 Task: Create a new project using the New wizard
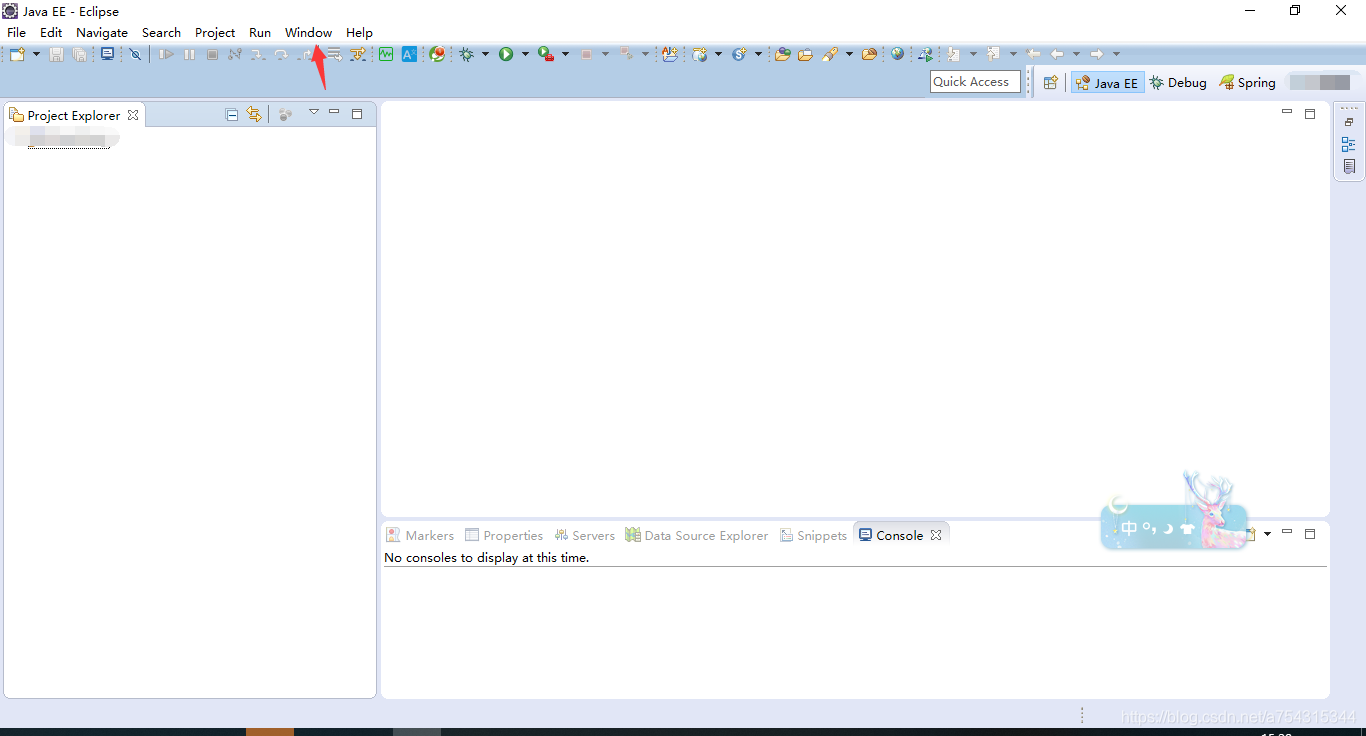click(17, 54)
